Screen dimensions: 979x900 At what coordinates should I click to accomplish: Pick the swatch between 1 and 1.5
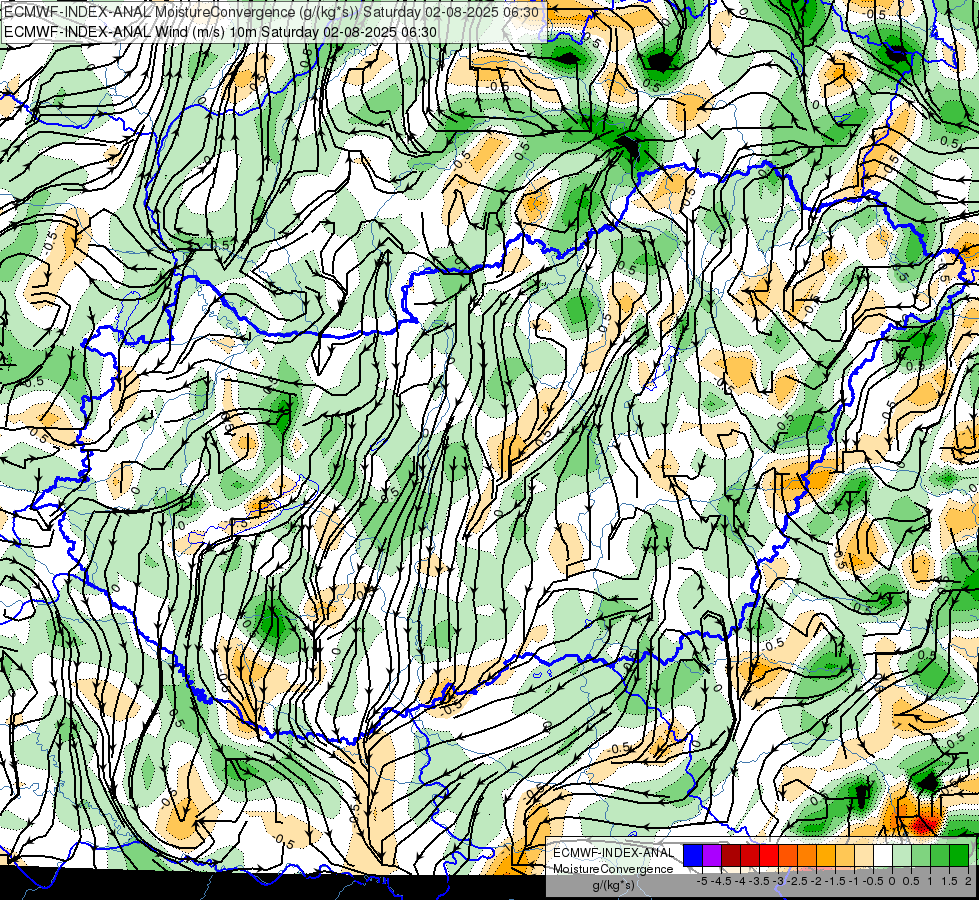pos(940,856)
